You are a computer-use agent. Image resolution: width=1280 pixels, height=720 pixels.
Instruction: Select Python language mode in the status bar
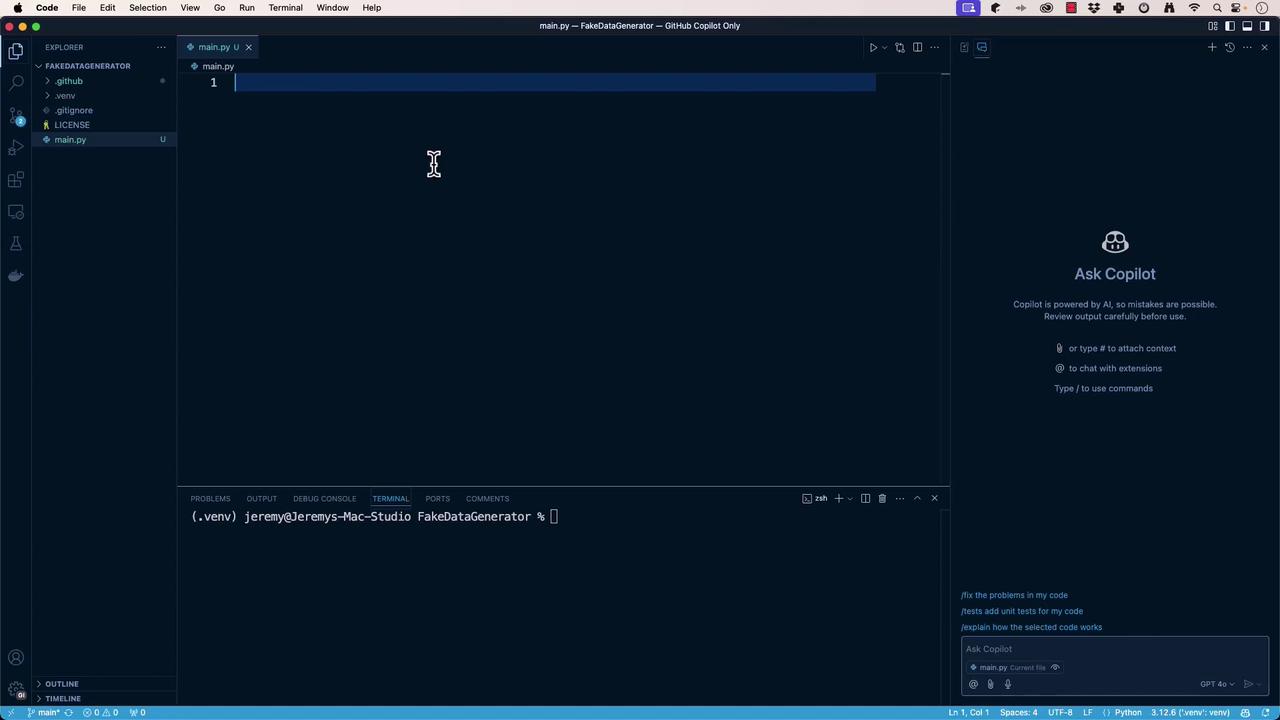coord(1128,712)
